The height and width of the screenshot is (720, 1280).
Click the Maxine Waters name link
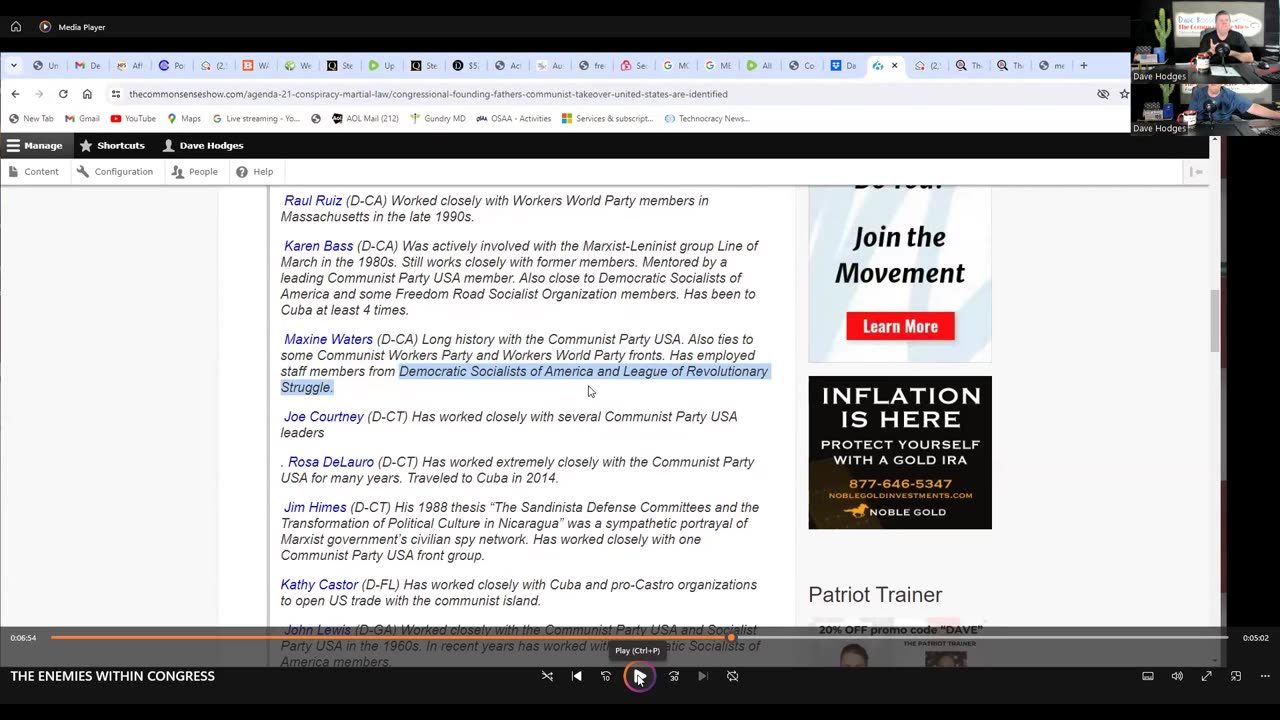pos(328,340)
